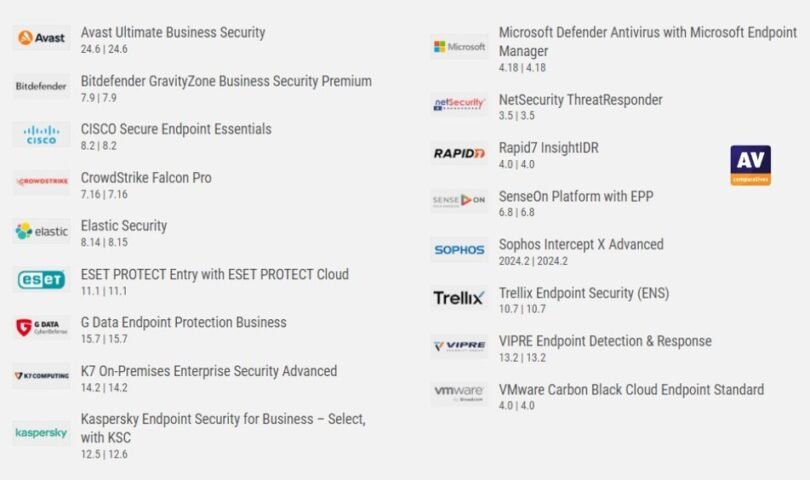Click the Sophos logo icon
810x480 pixels.
460,250
